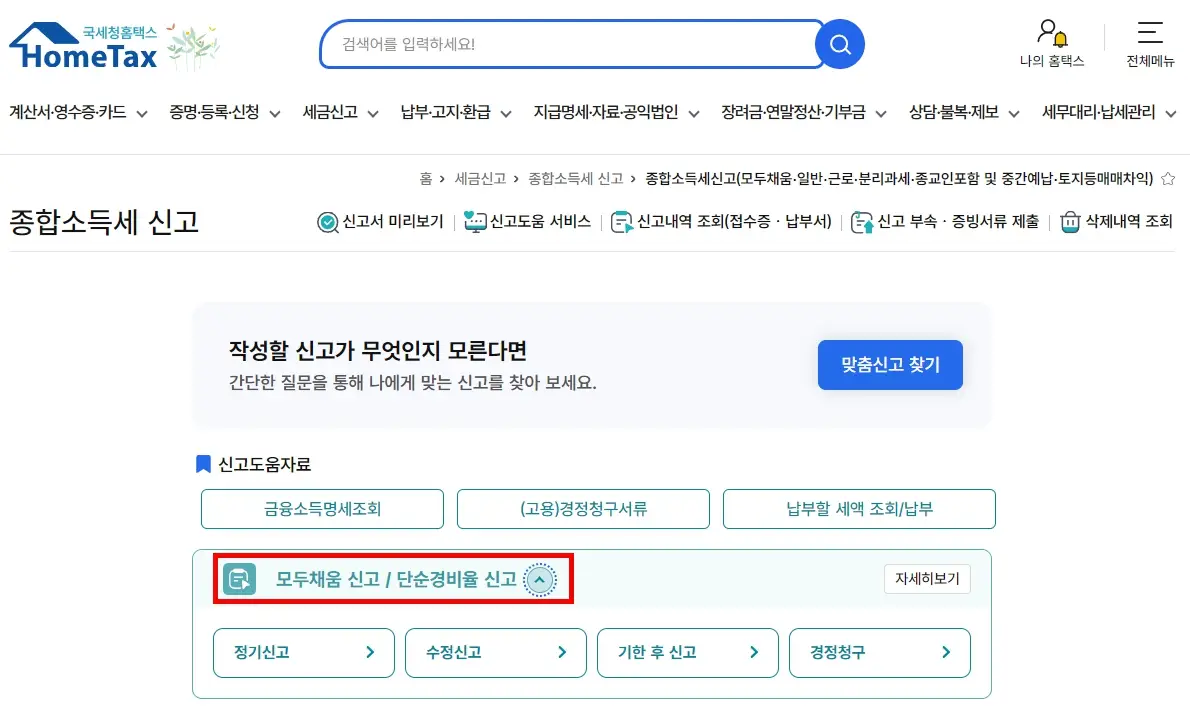Collapse the 모두채움 신고 / 단순경비율 신고 section

[540, 579]
